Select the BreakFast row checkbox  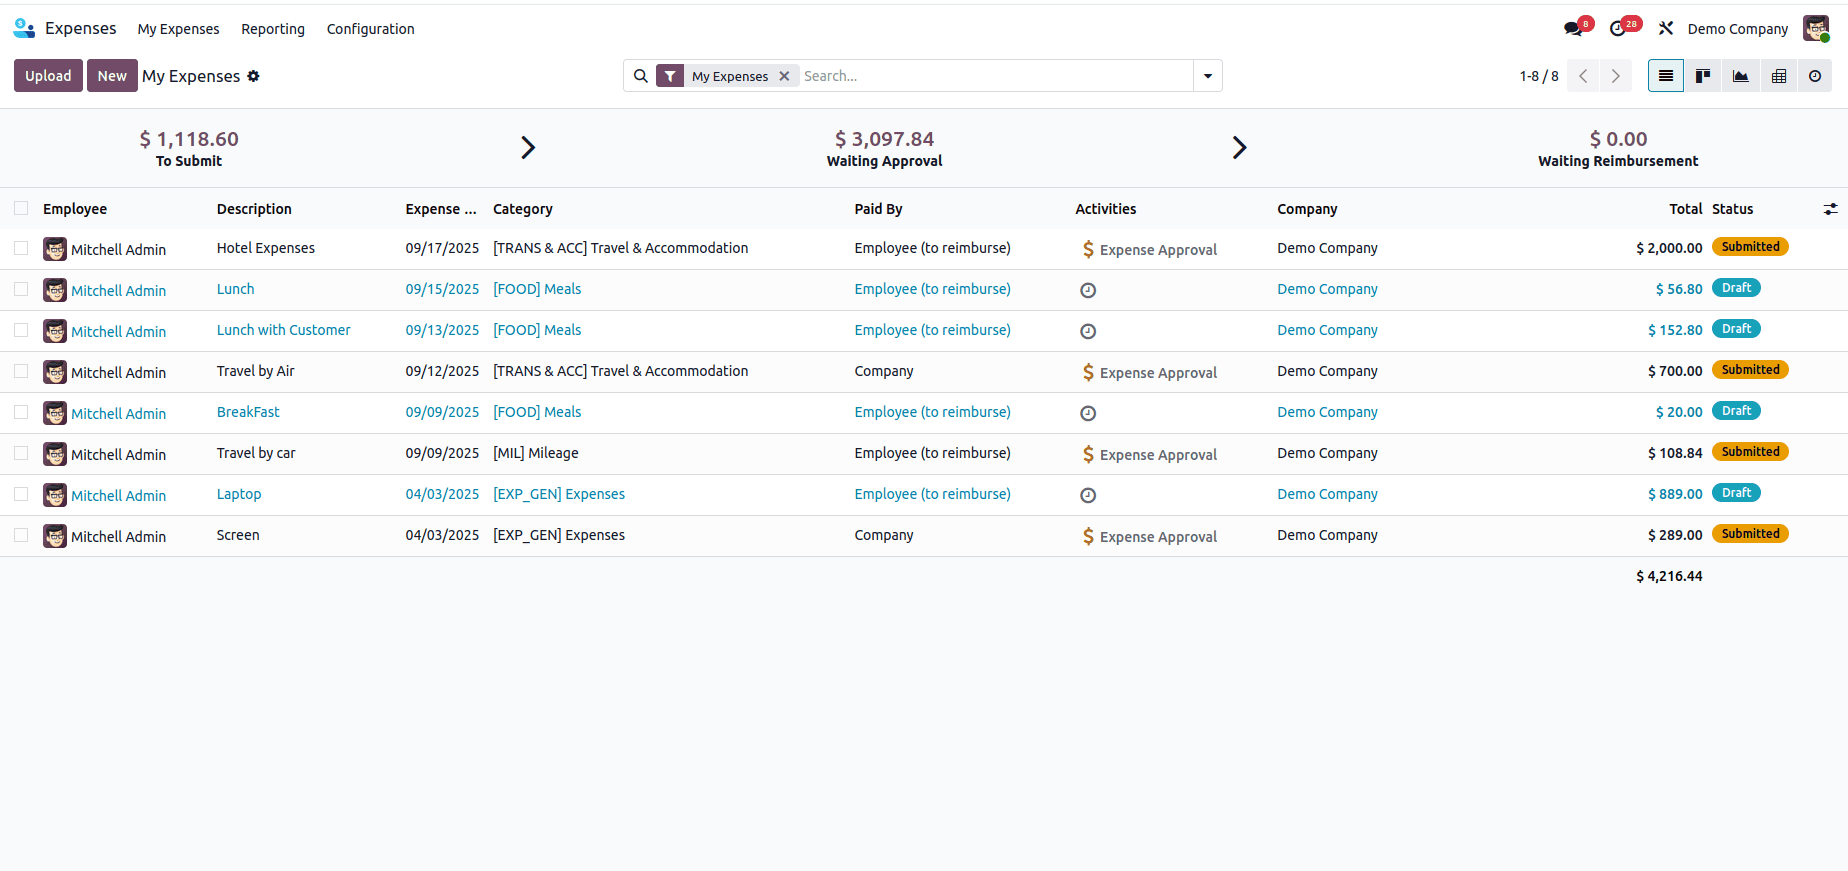[x=21, y=411]
